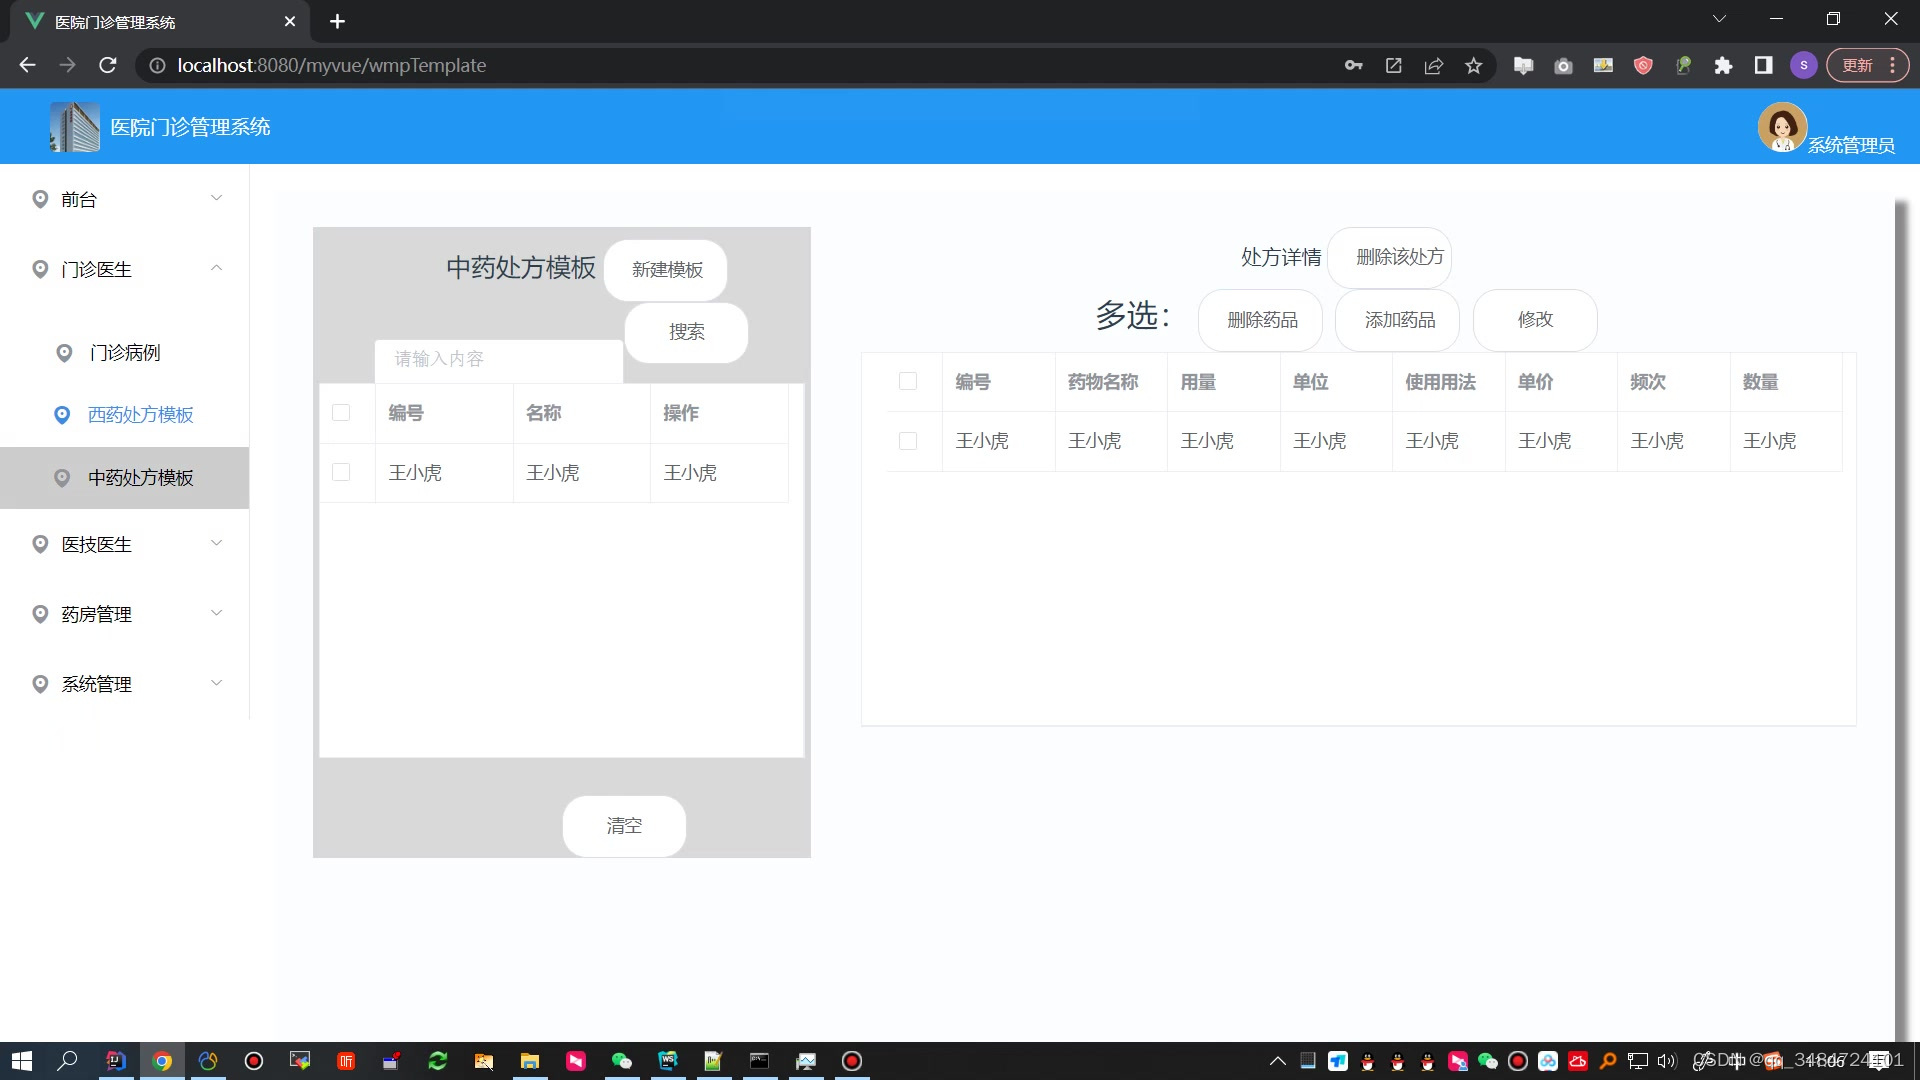Click the 请输入内容 search input field
The width and height of the screenshot is (1920, 1080).
(x=498, y=359)
